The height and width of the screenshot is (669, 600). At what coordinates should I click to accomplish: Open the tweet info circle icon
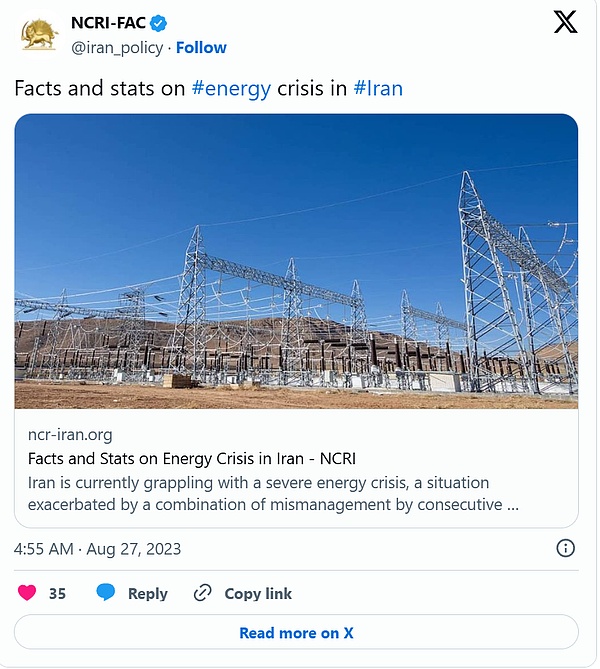(565, 548)
